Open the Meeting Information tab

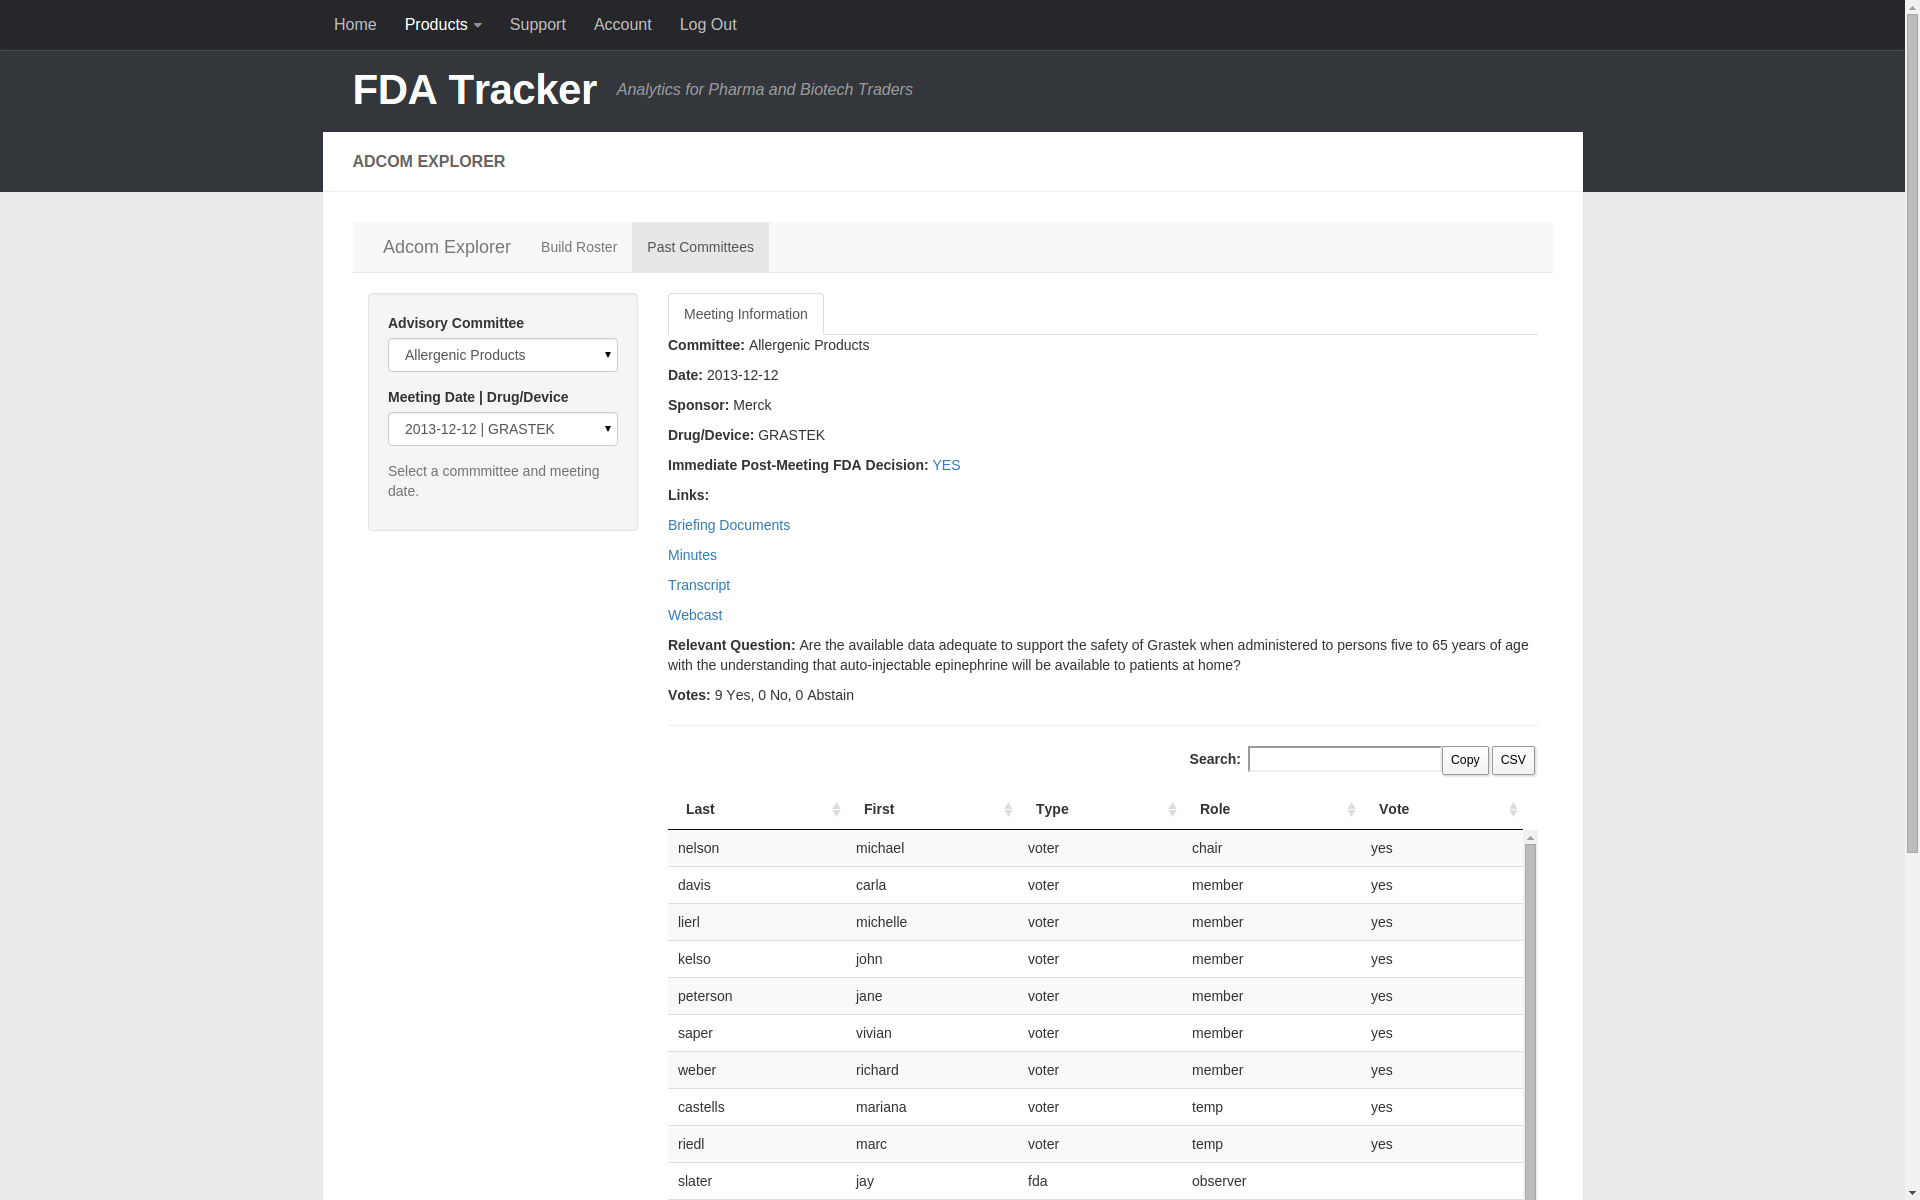(x=745, y=314)
